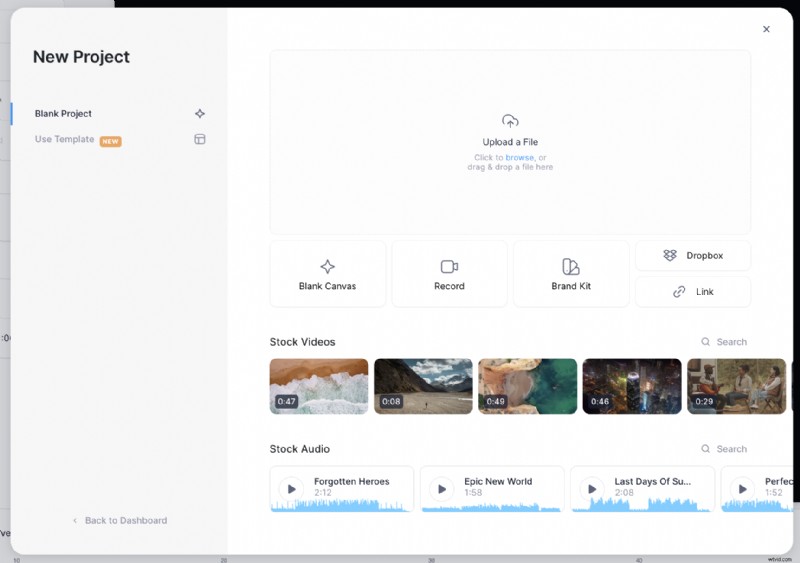
Task: Select the people talking 0:29 stock video
Action: (x=737, y=386)
